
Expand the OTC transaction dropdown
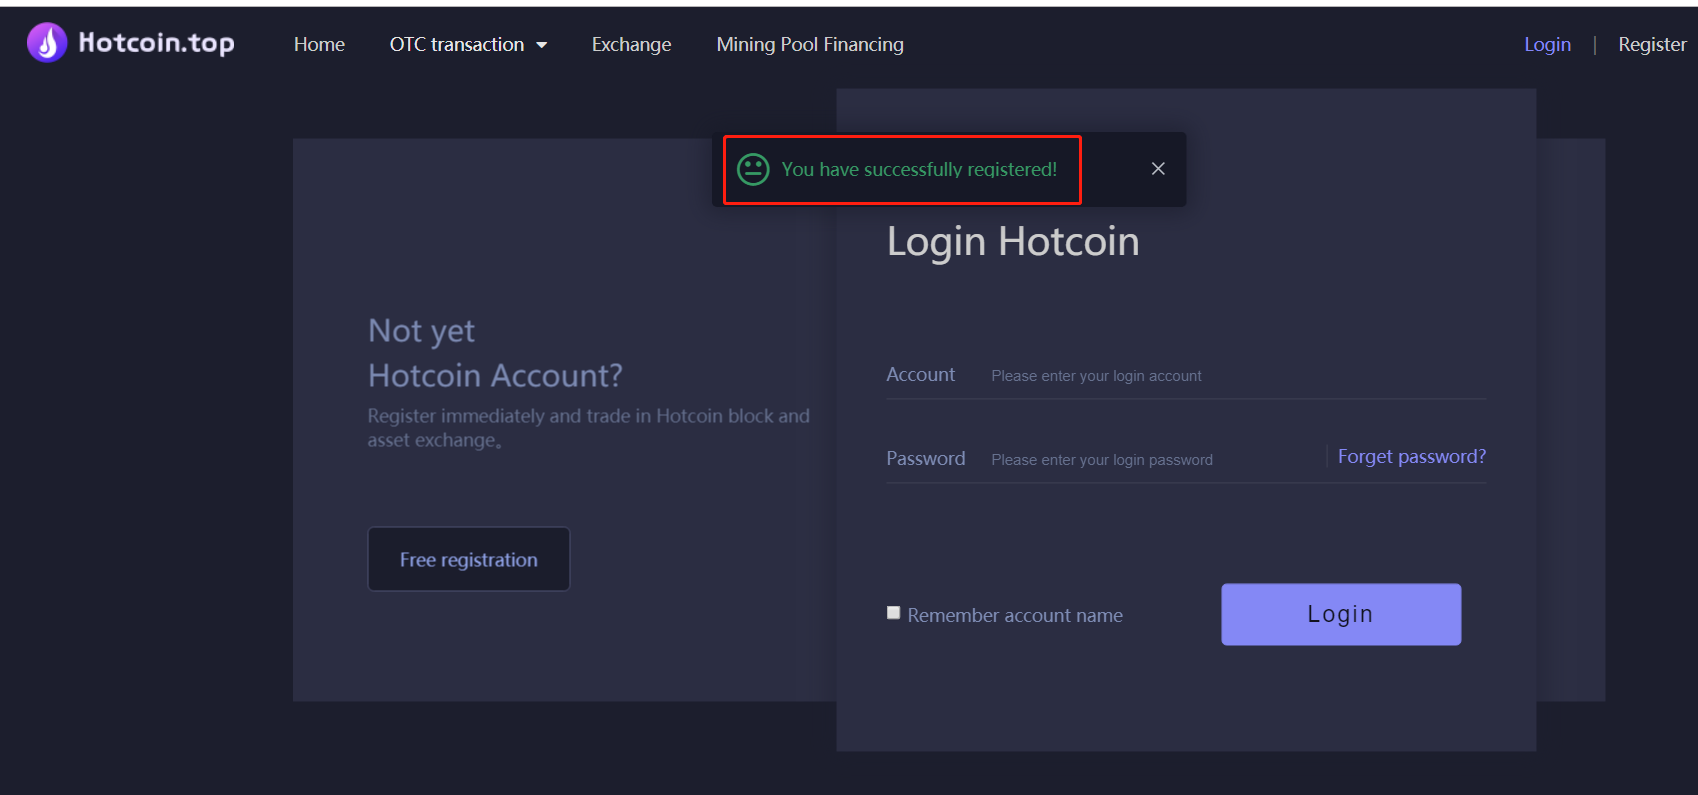468,44
